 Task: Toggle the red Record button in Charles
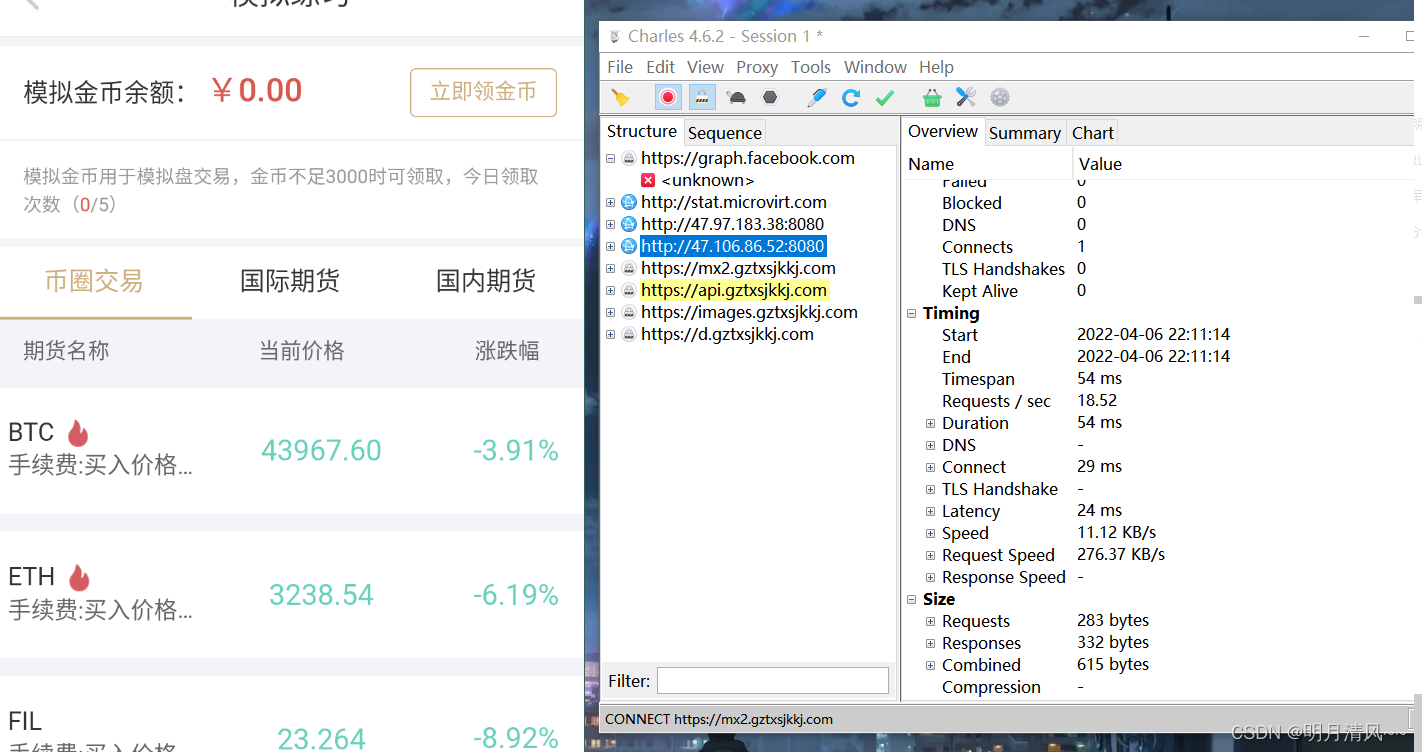click(668, 97)
